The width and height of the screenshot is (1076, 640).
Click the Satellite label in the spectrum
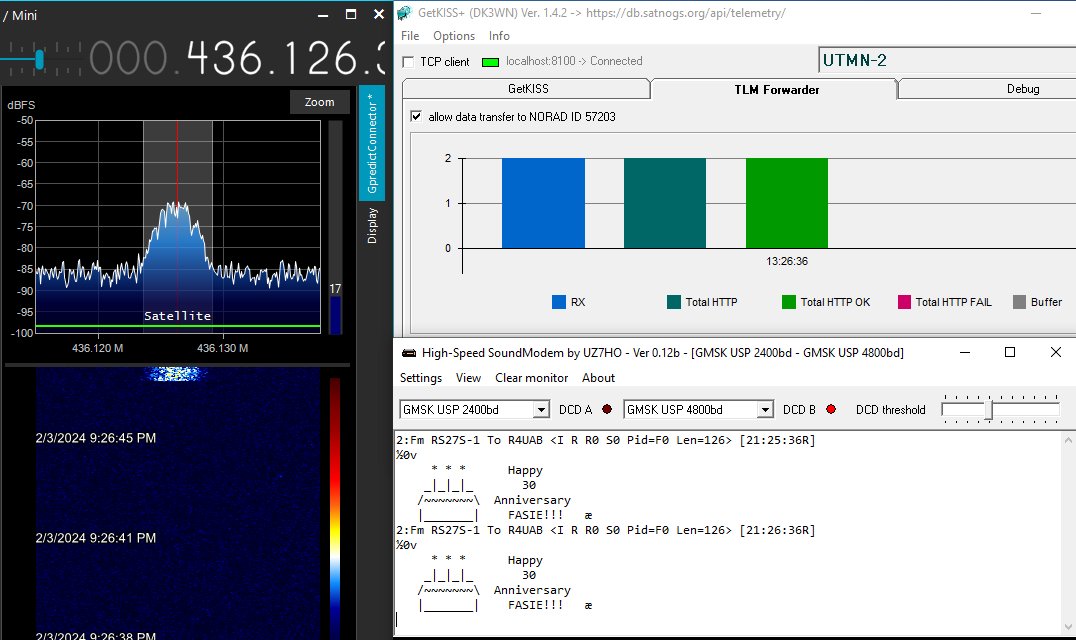coord(177,316)
